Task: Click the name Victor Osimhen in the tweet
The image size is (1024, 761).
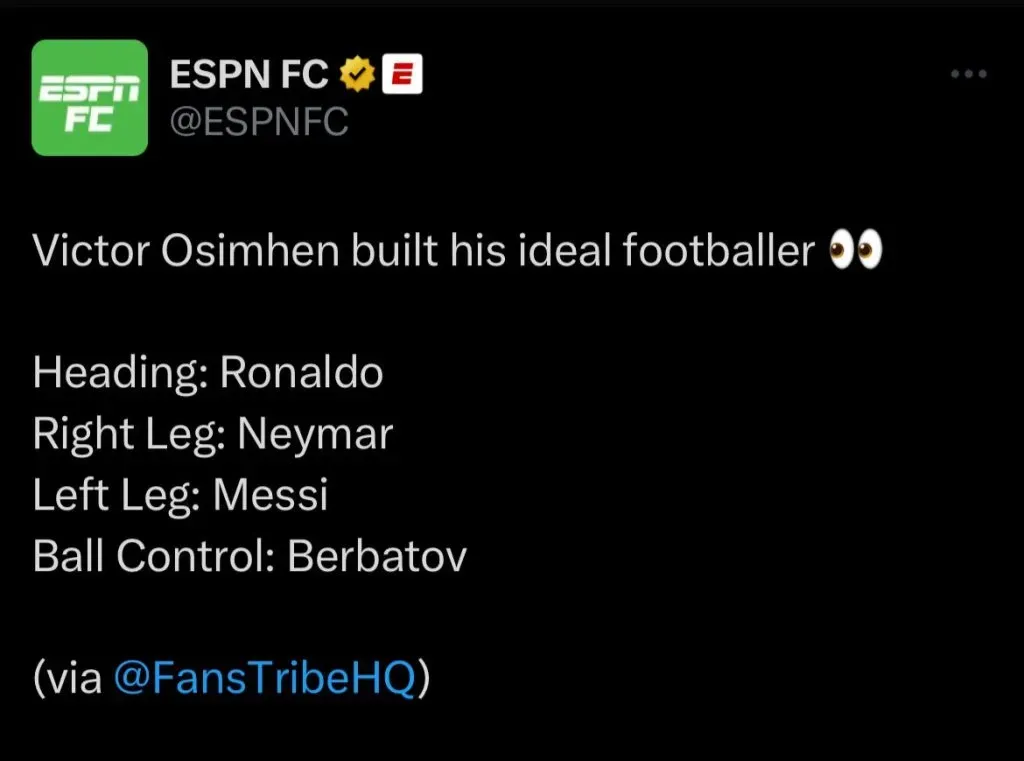Action: (187, 251)
